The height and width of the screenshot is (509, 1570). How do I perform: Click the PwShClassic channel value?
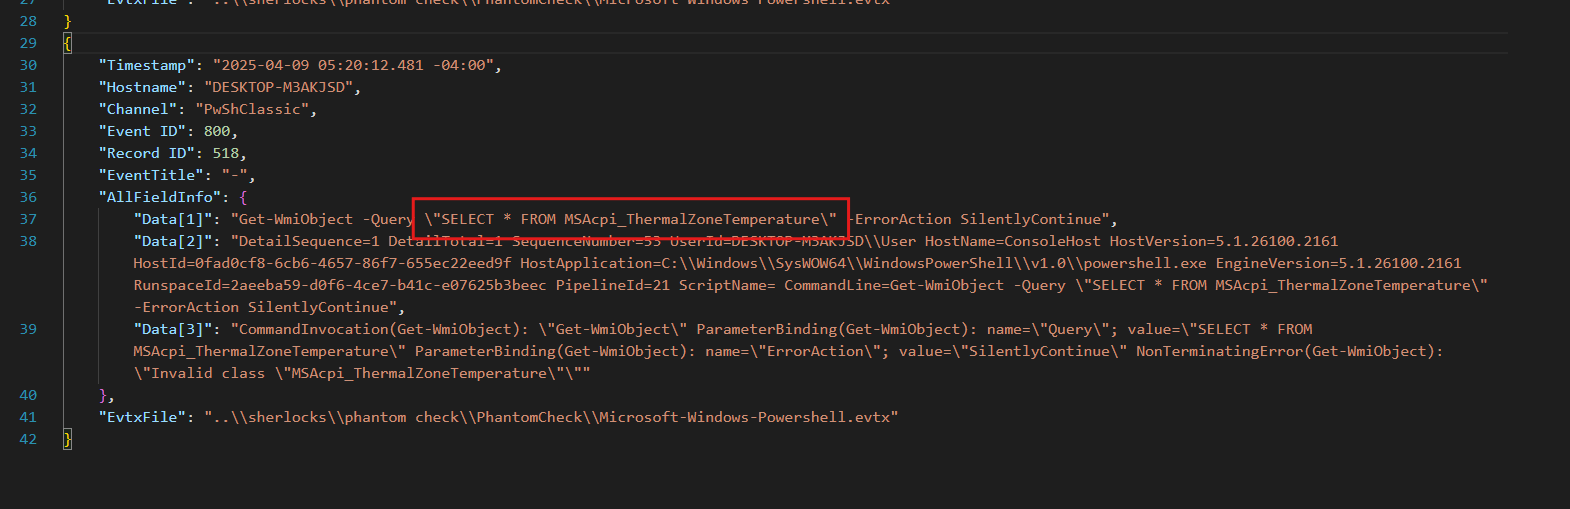click(x=252, y=109)
